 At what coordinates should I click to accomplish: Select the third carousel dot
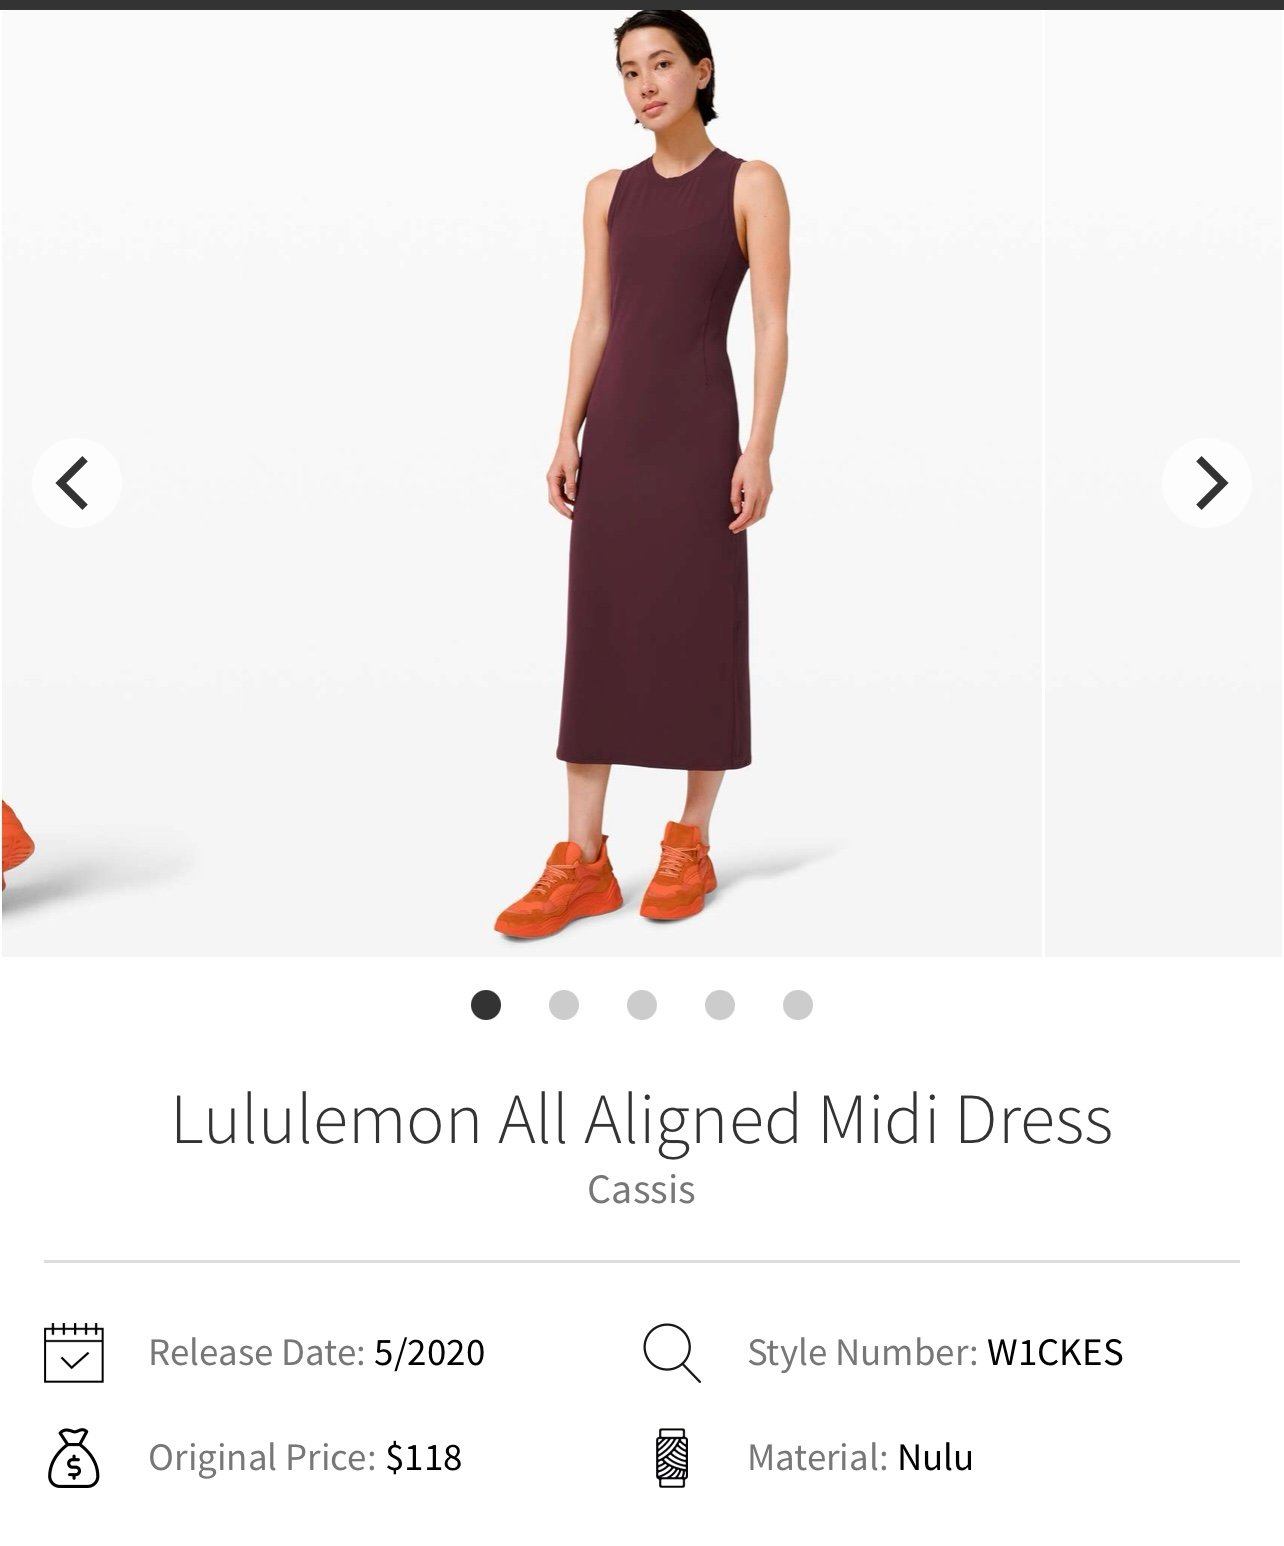(x=642, y=1004)
